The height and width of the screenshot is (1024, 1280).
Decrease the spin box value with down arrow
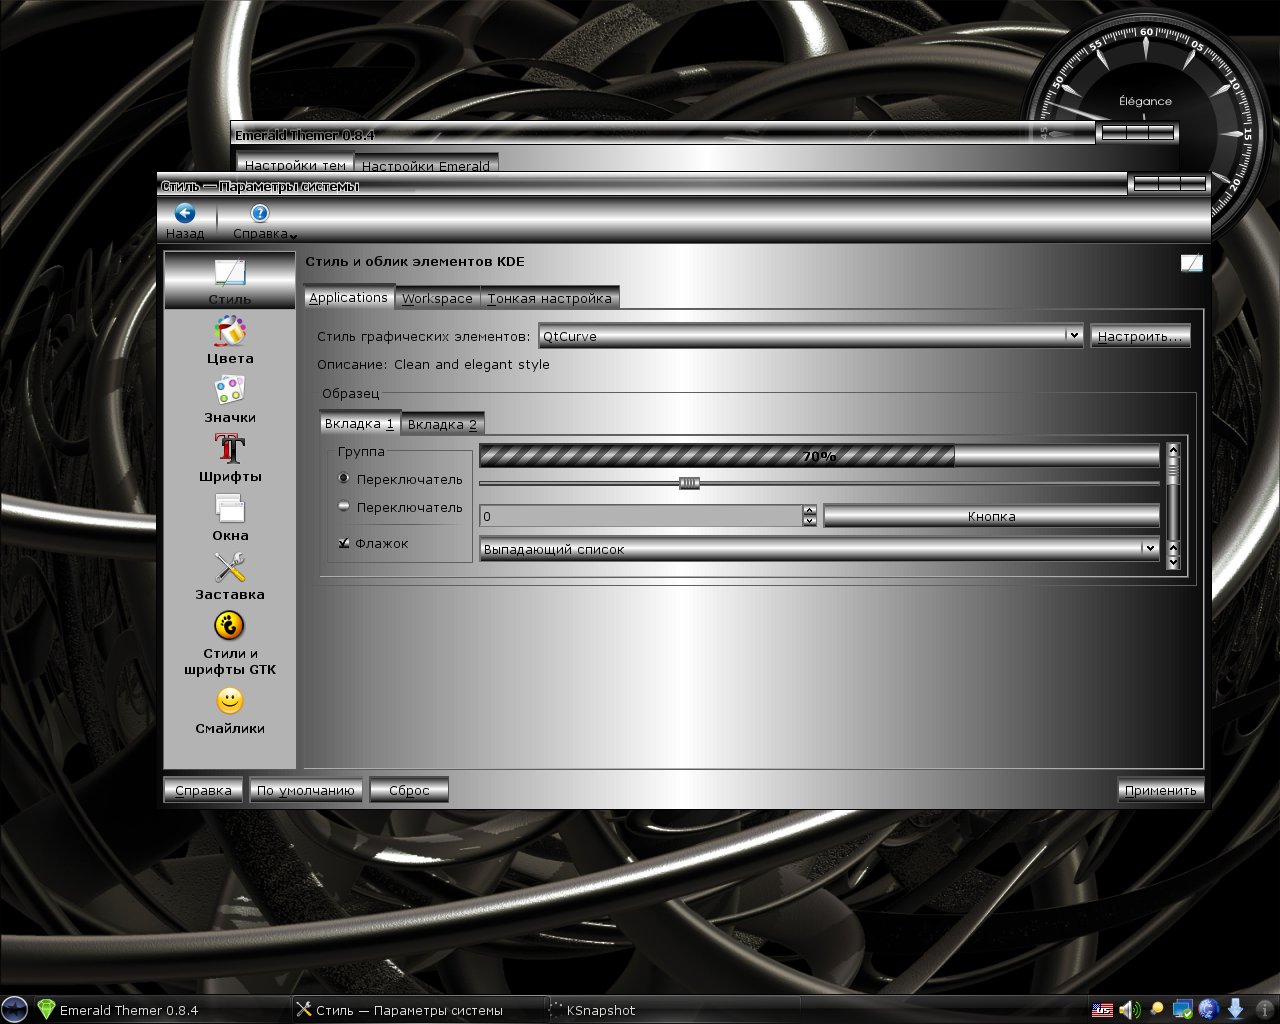pos(809,521)
